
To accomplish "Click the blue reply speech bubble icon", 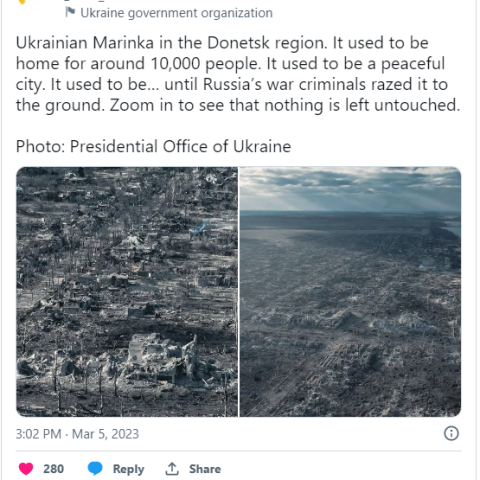I will 95,469.
